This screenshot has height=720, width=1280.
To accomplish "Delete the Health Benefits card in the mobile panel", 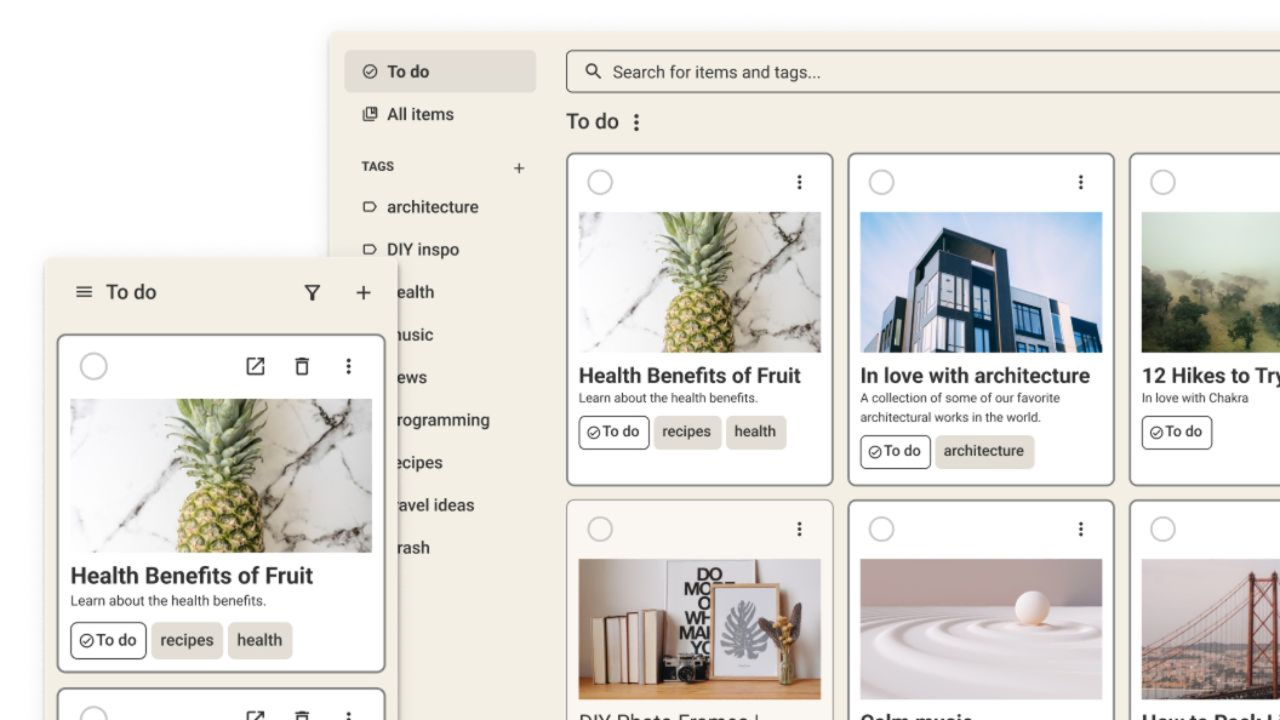I will (x=302, y=366).
